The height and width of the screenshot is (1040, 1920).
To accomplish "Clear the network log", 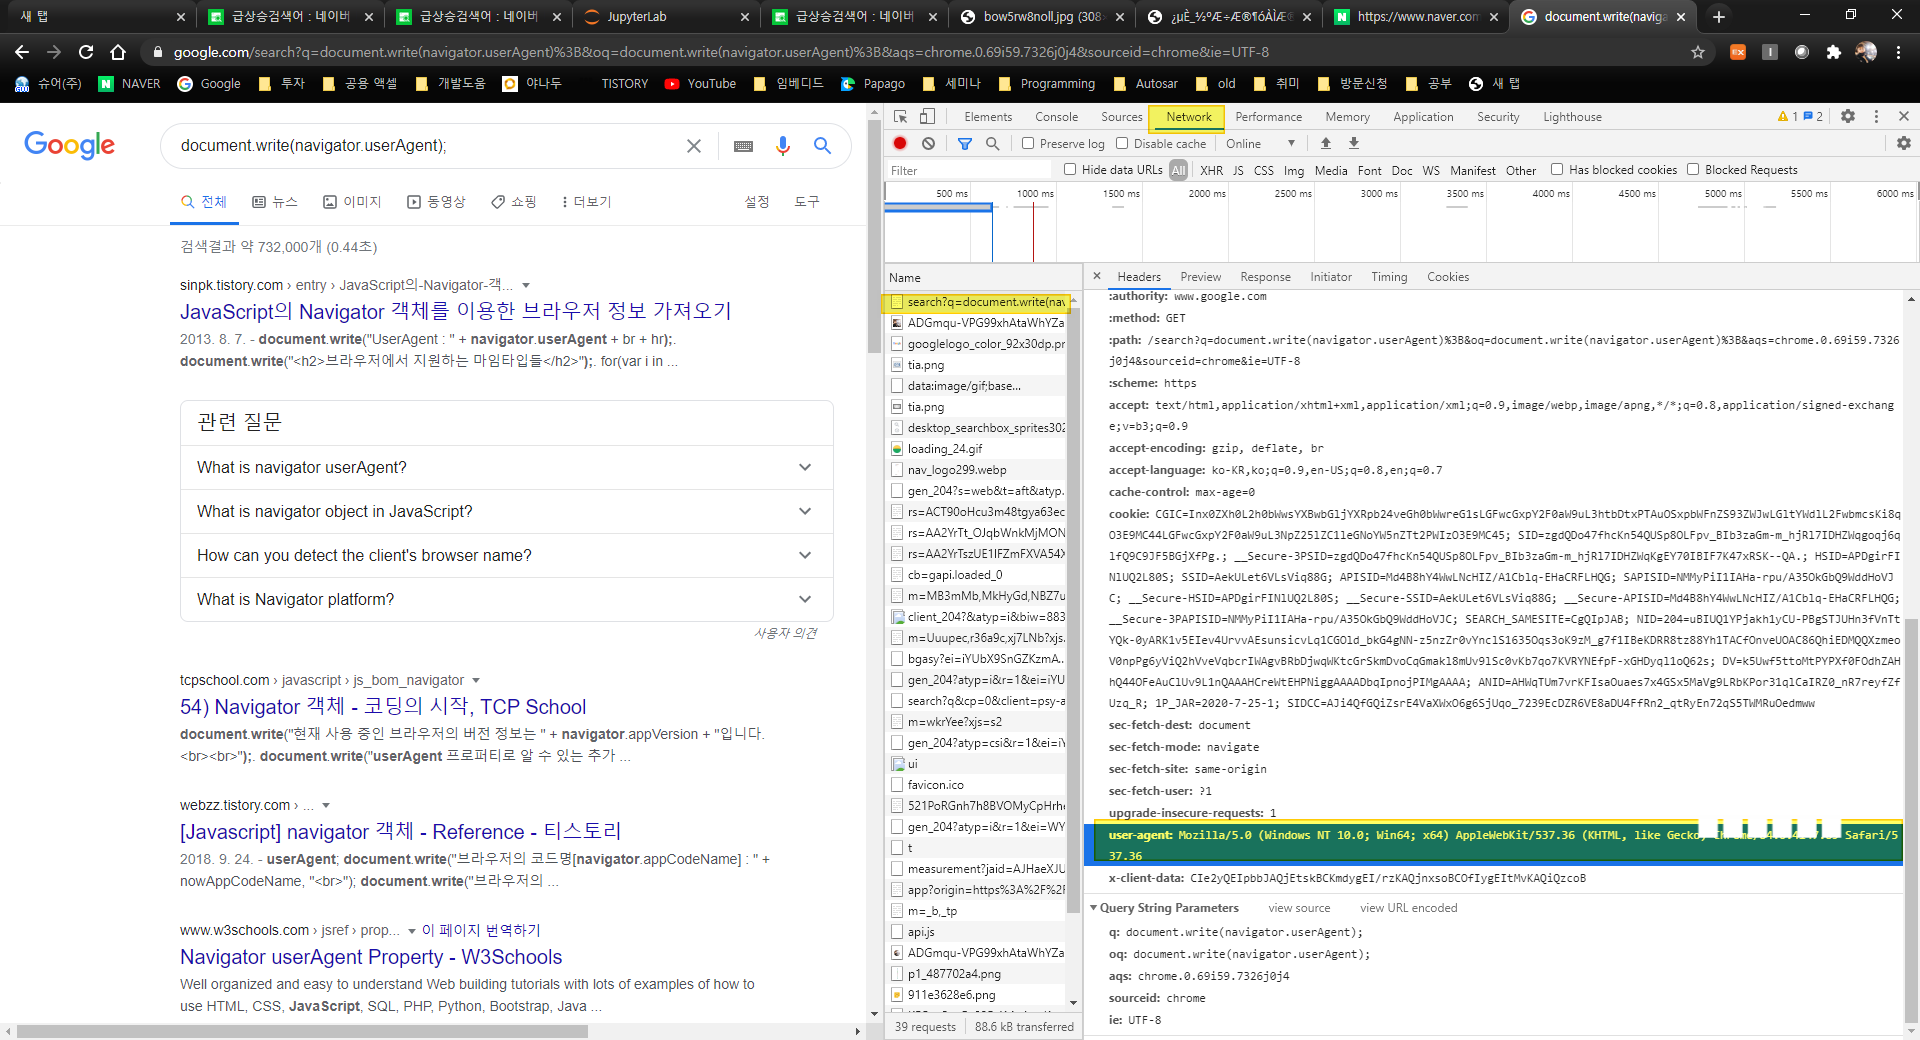I will (x=928, y=143).
